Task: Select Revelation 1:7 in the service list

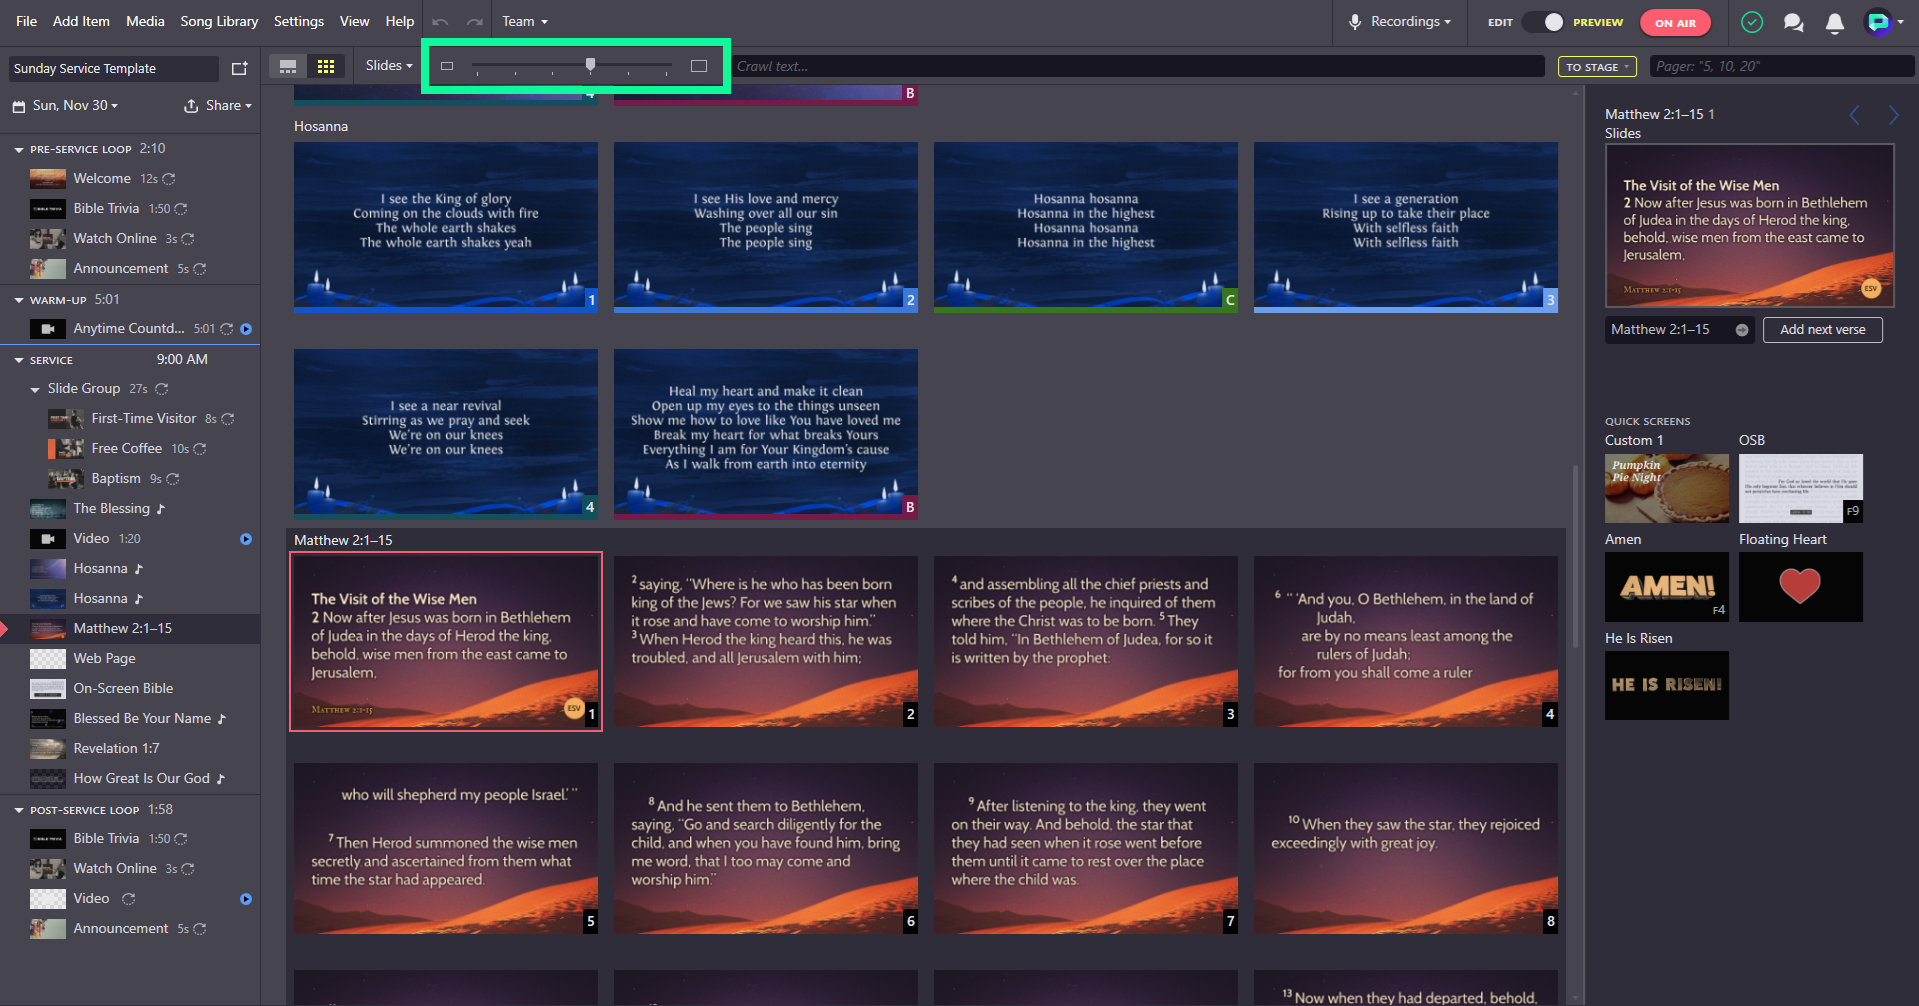Action: point(130,748)
